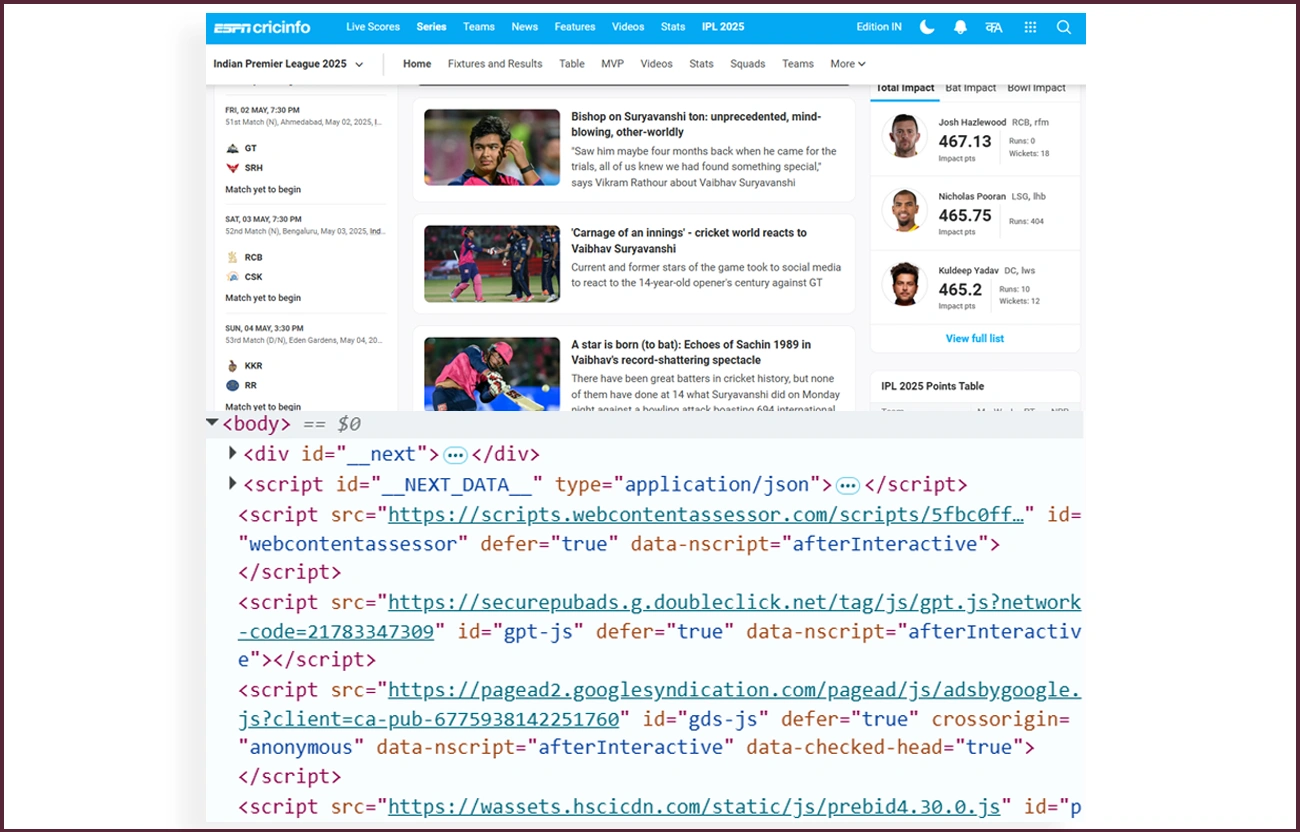1300x832 pixels.
Task: Click the language translation icon
Action: coord(994,27)
